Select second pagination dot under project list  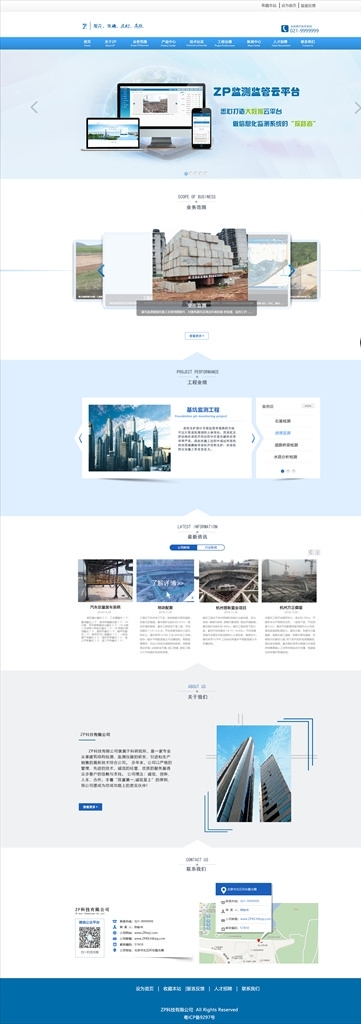click(x=288, y=471)
